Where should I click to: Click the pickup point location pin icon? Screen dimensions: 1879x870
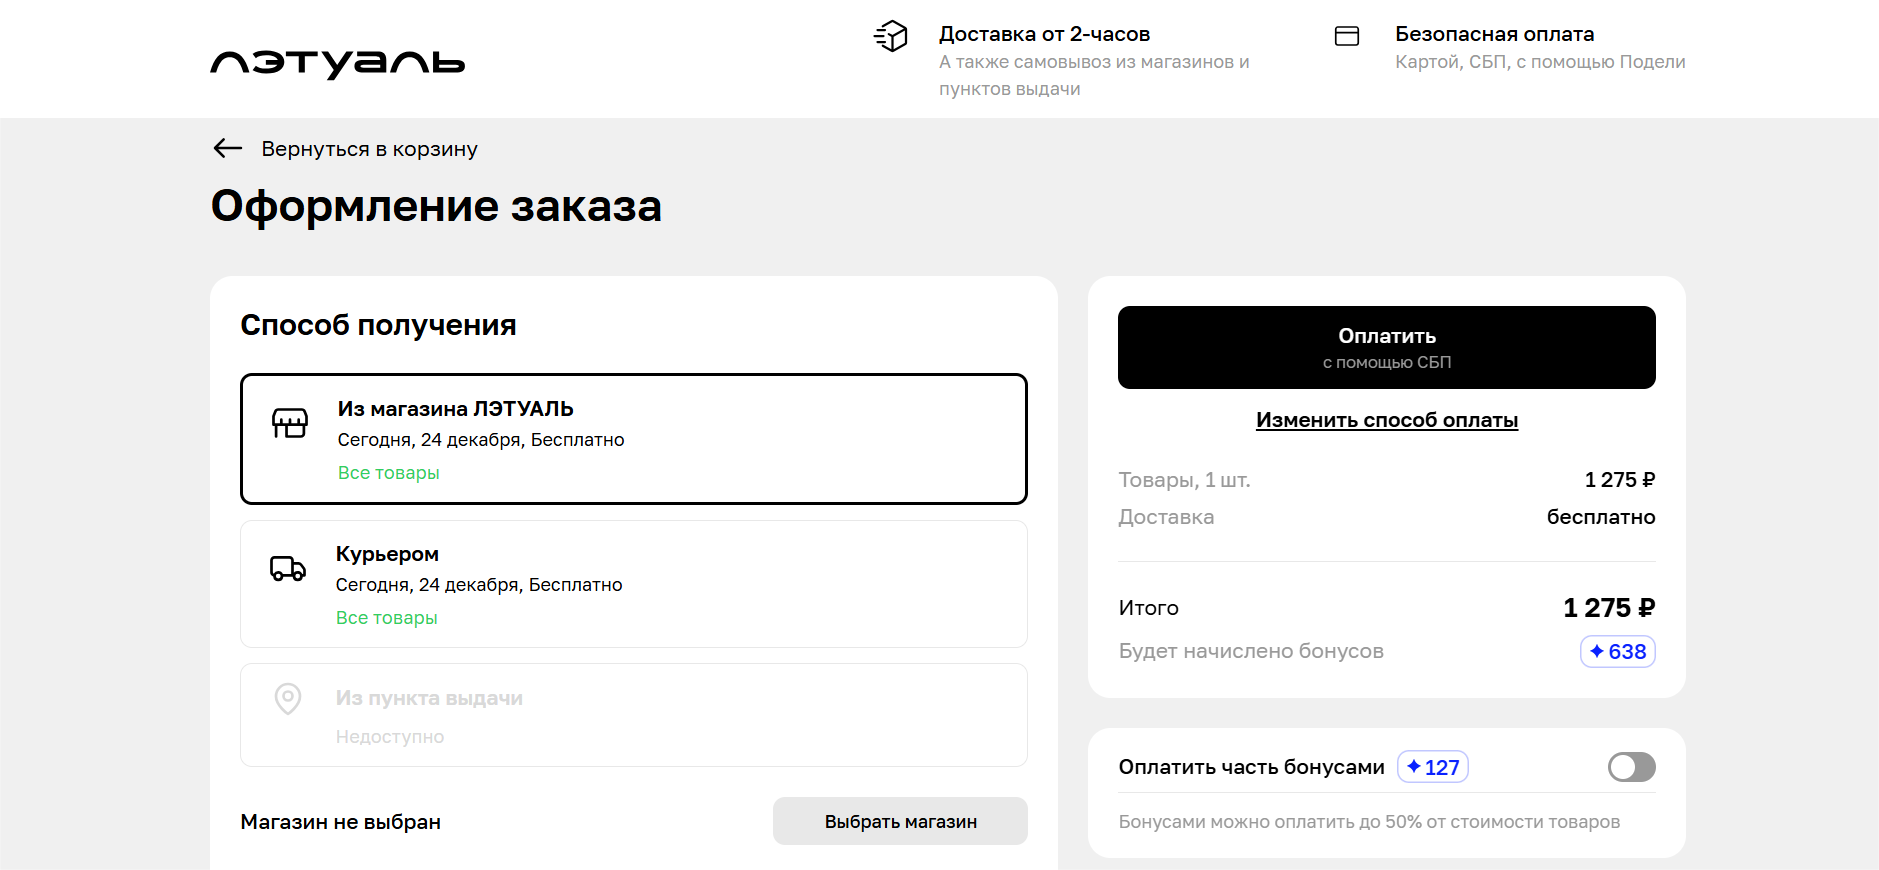(288, 698)
